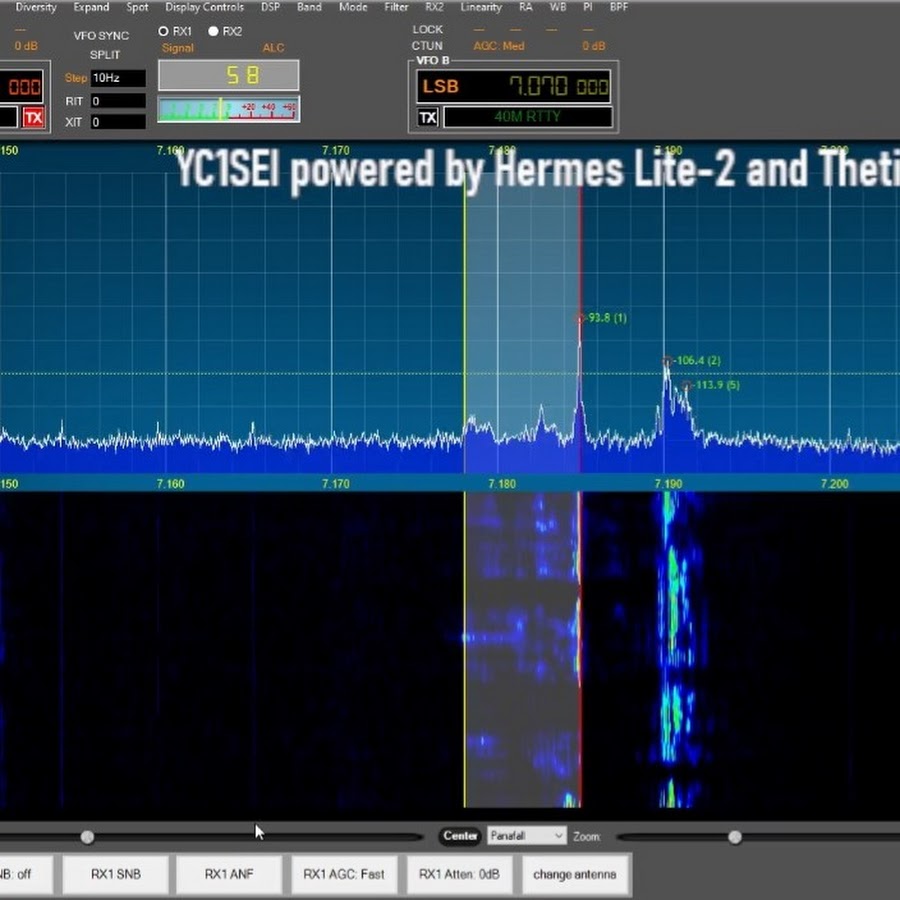Toggle the RX1 SNB button
This screenshot has width=900, height=900.
pyautogui.click(x=115, y=875)
